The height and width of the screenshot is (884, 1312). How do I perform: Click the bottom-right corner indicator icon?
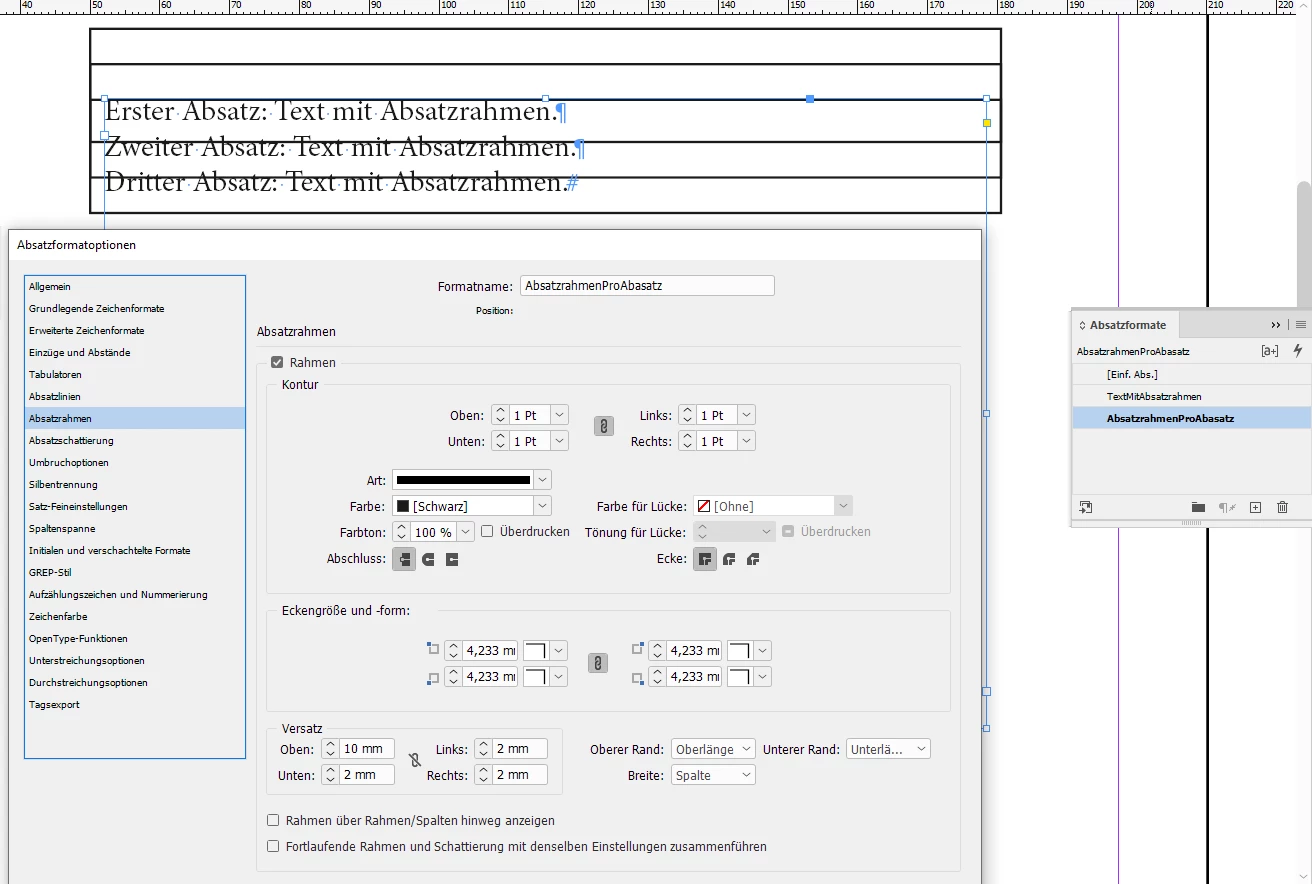tap(638, 678)
